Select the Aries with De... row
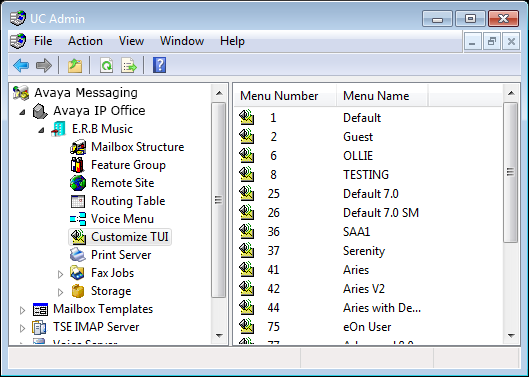 click(368, 307)
